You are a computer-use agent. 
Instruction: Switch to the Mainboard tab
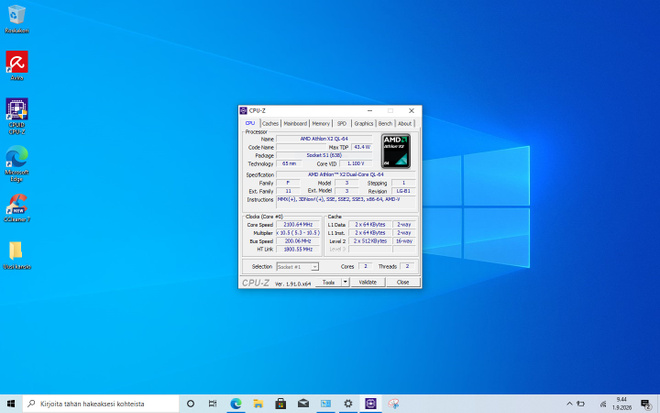coord(295,123)
